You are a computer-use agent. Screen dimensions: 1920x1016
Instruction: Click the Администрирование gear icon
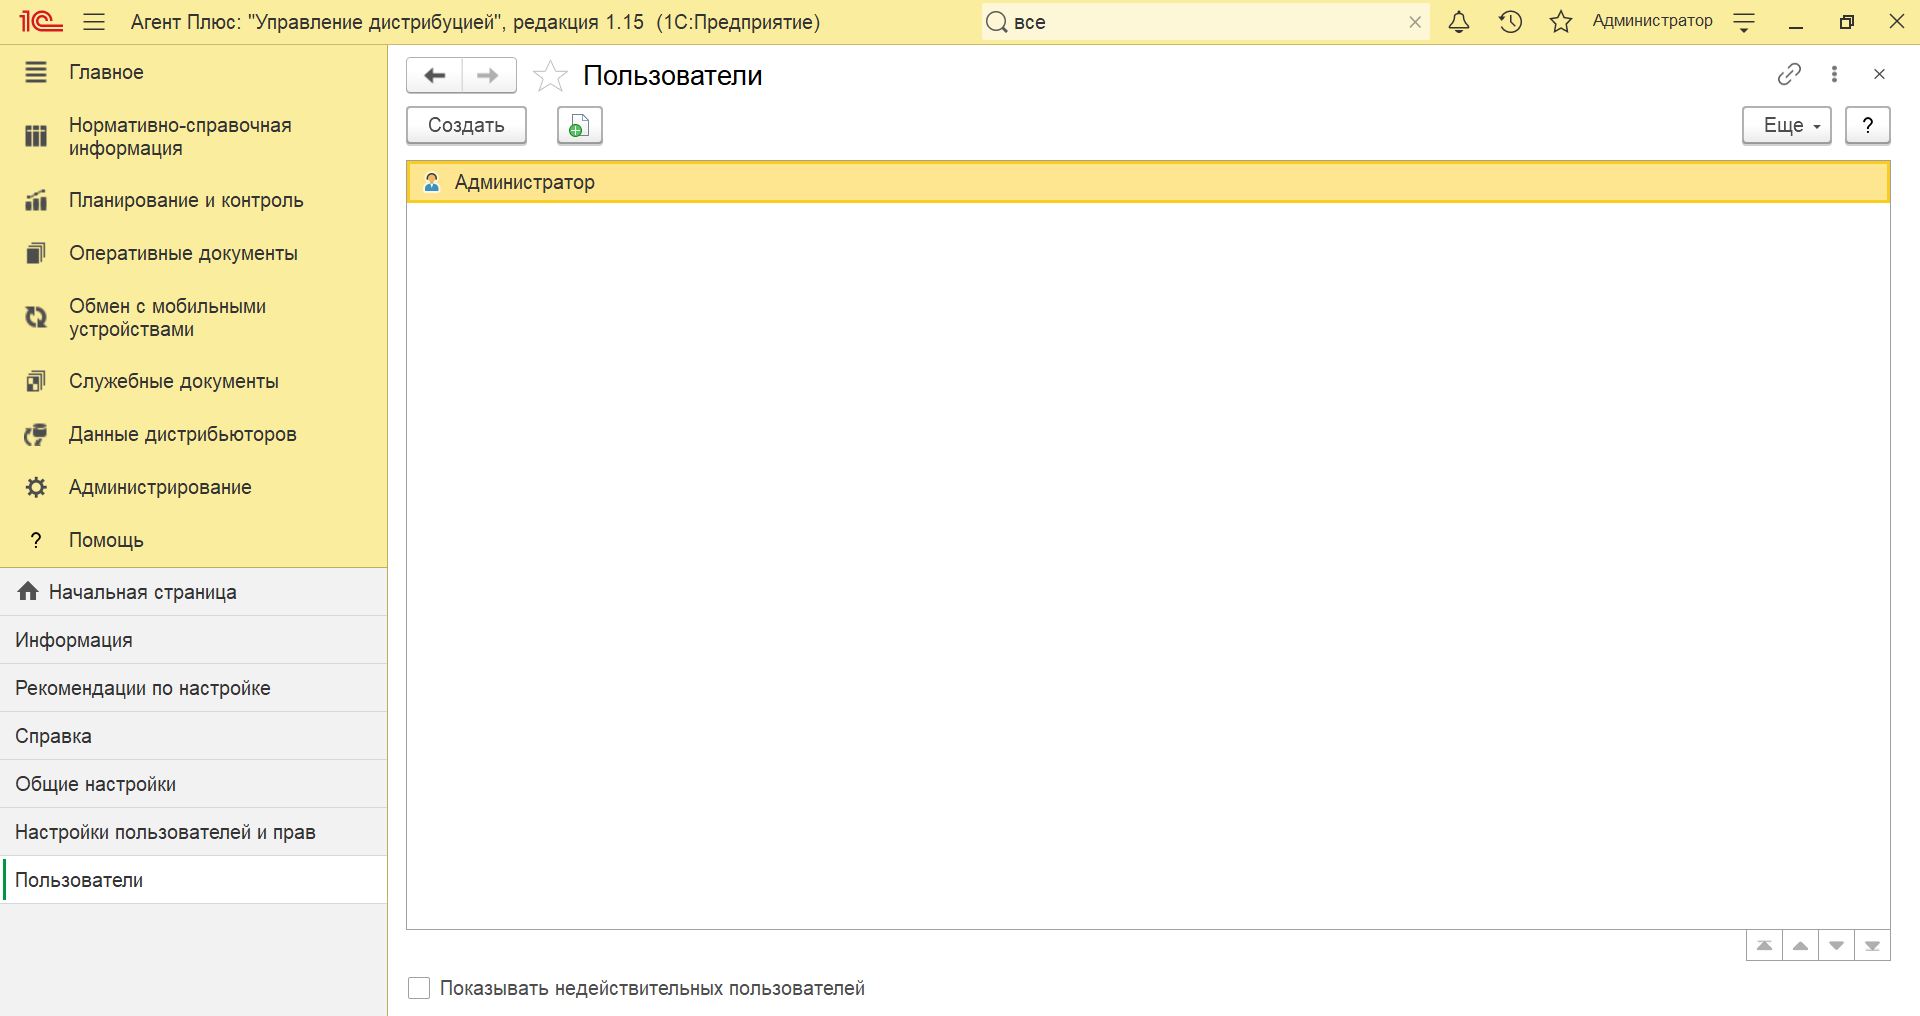click(36, 487)
